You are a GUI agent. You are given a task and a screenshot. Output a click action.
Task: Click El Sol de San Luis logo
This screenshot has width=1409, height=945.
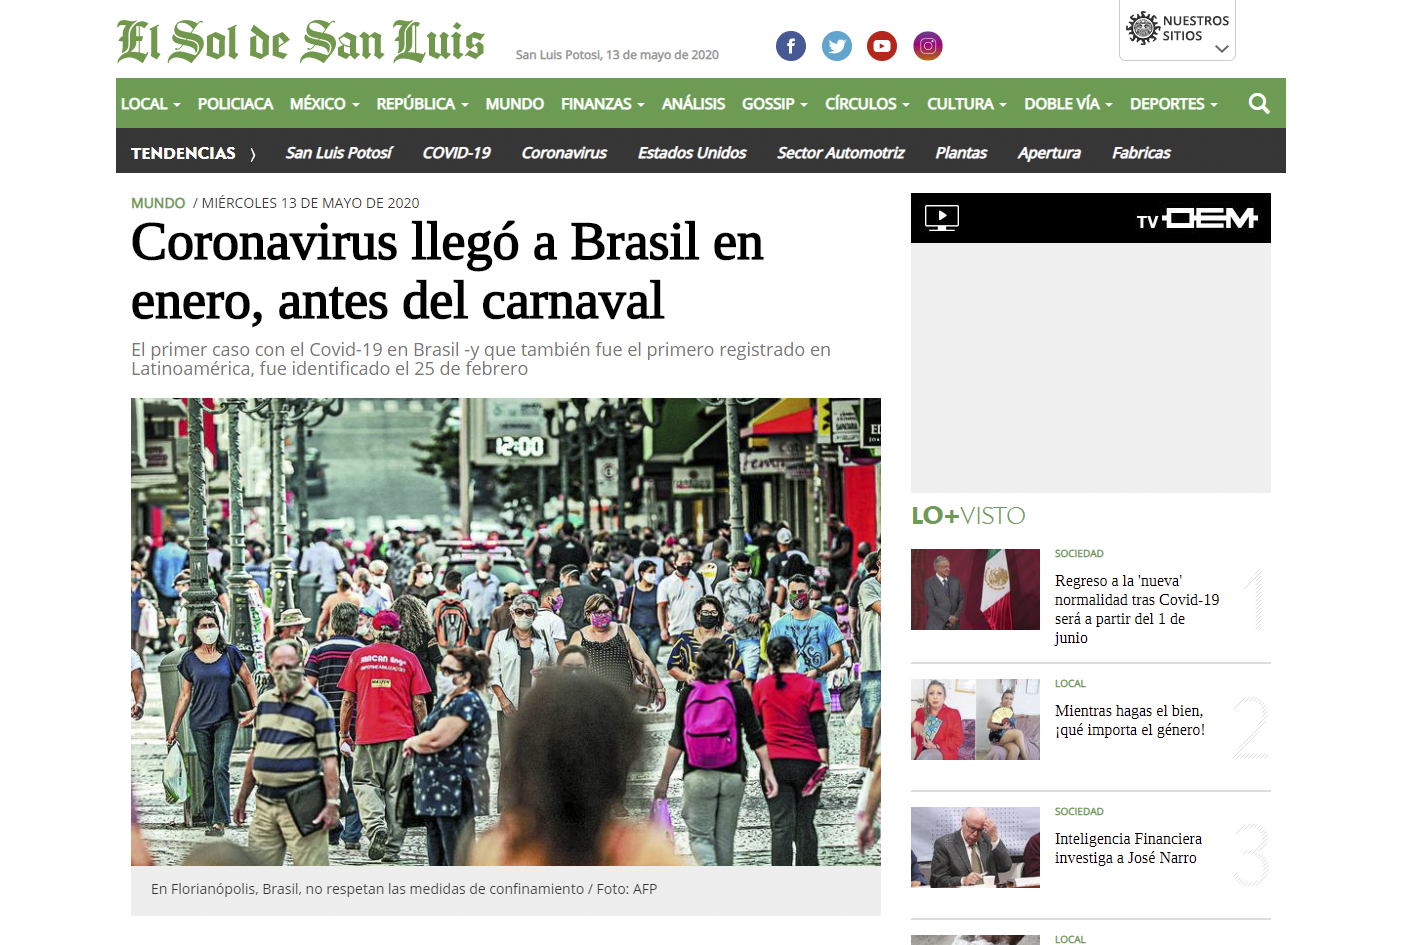[x=300, y=42]
